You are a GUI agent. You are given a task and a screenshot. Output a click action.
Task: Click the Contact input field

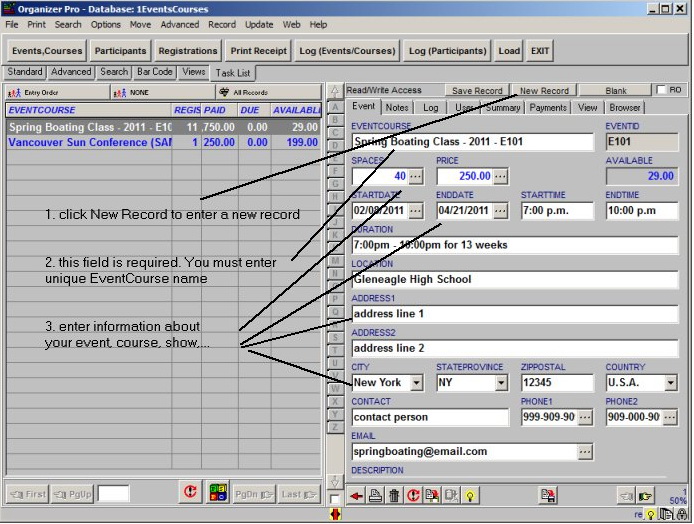pyautogui.click(x=430, y=417)
